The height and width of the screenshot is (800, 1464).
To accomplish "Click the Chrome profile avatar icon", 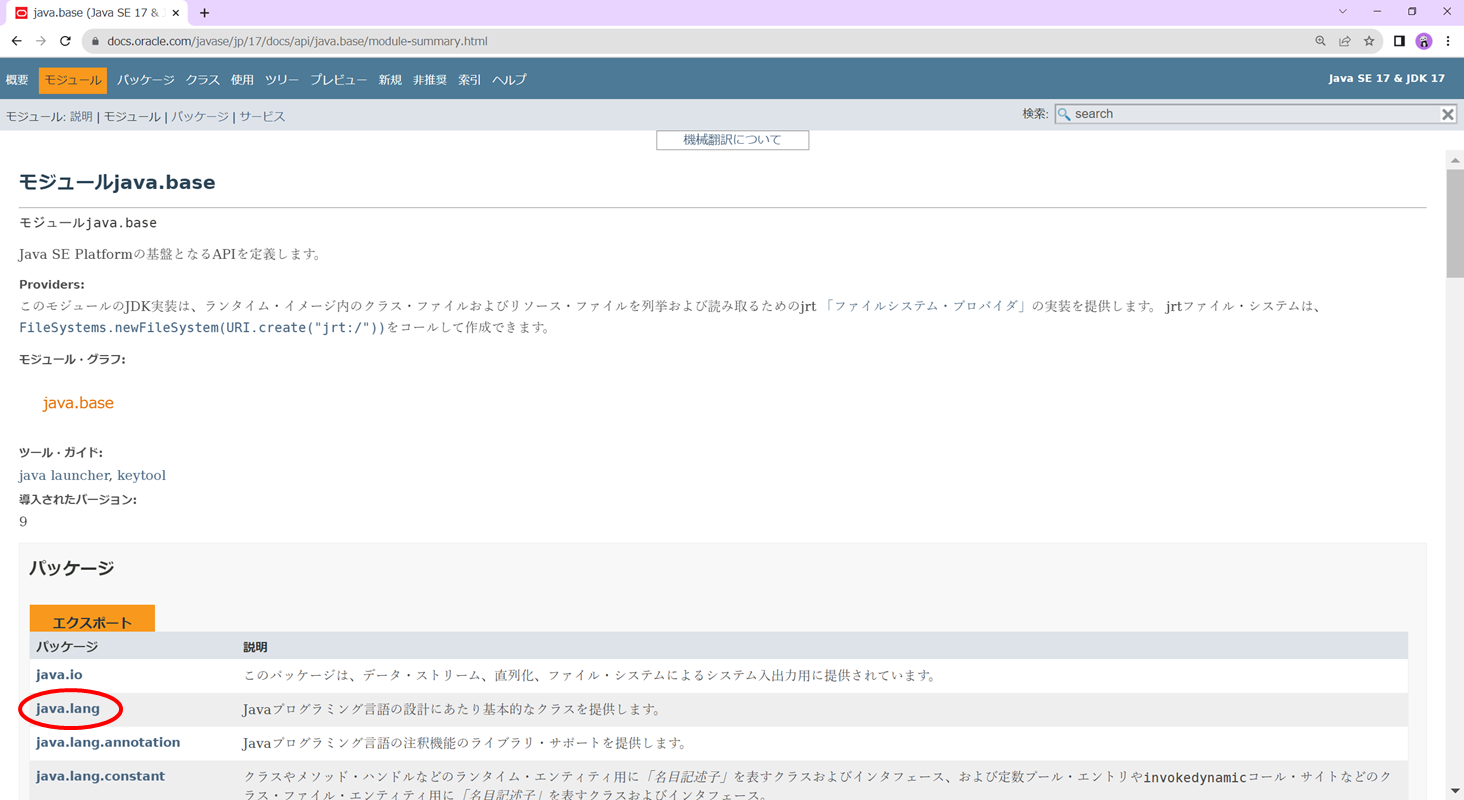I will click(1423, 41).
